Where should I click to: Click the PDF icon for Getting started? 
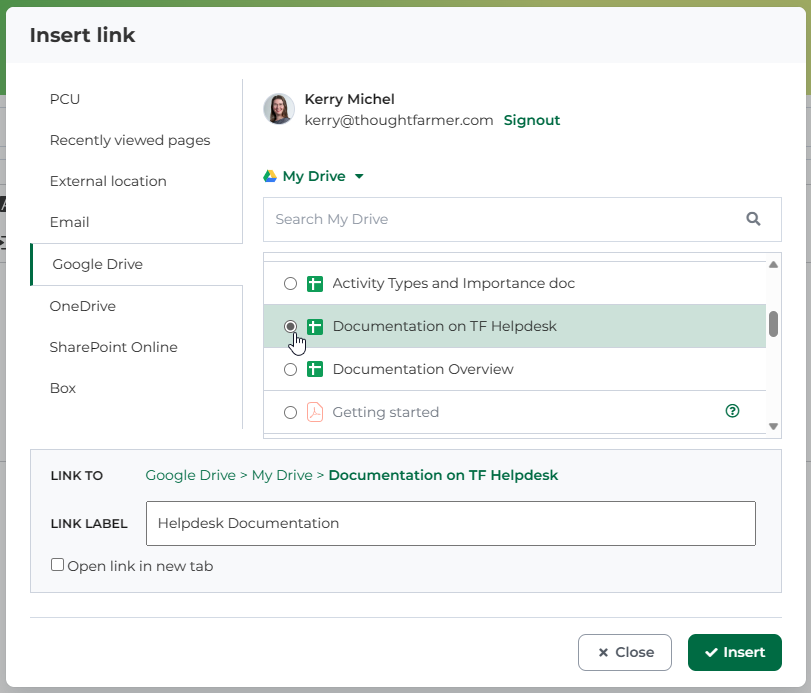[315, 413]
